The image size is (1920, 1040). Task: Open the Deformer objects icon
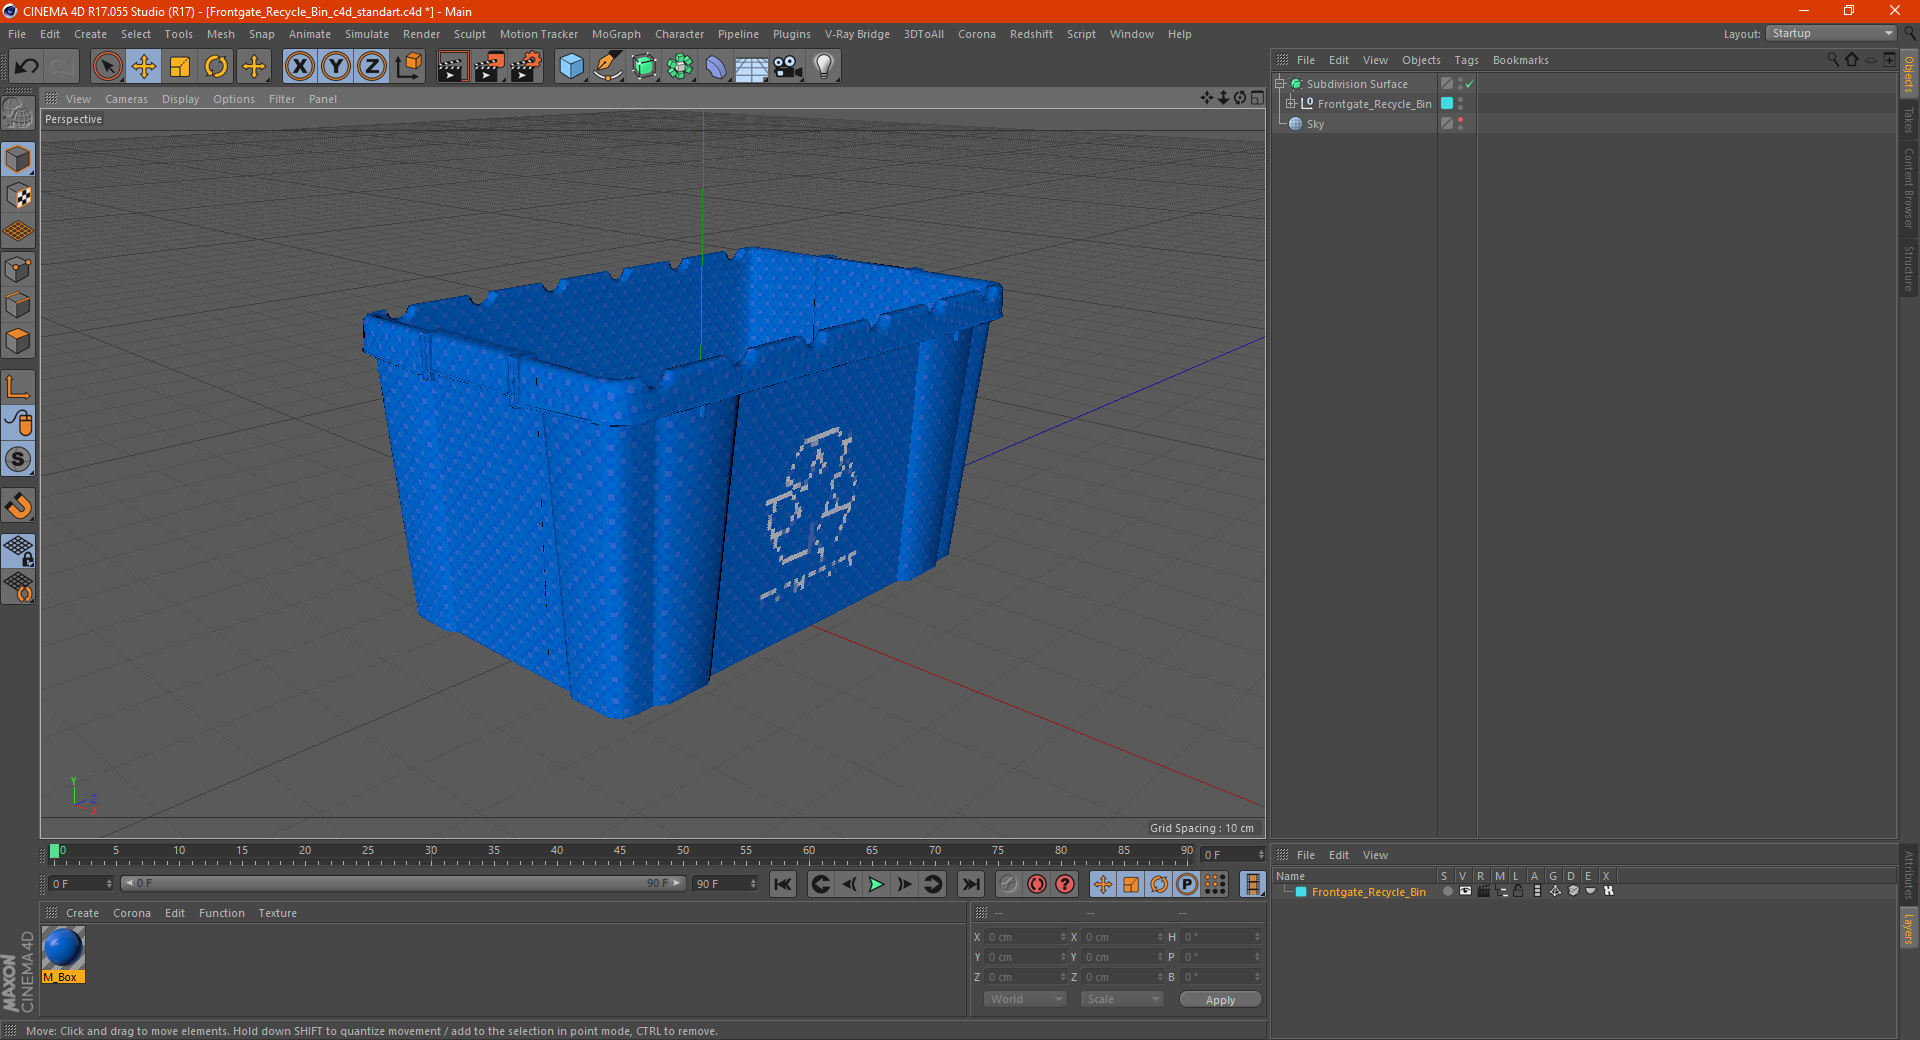point(716,67)
